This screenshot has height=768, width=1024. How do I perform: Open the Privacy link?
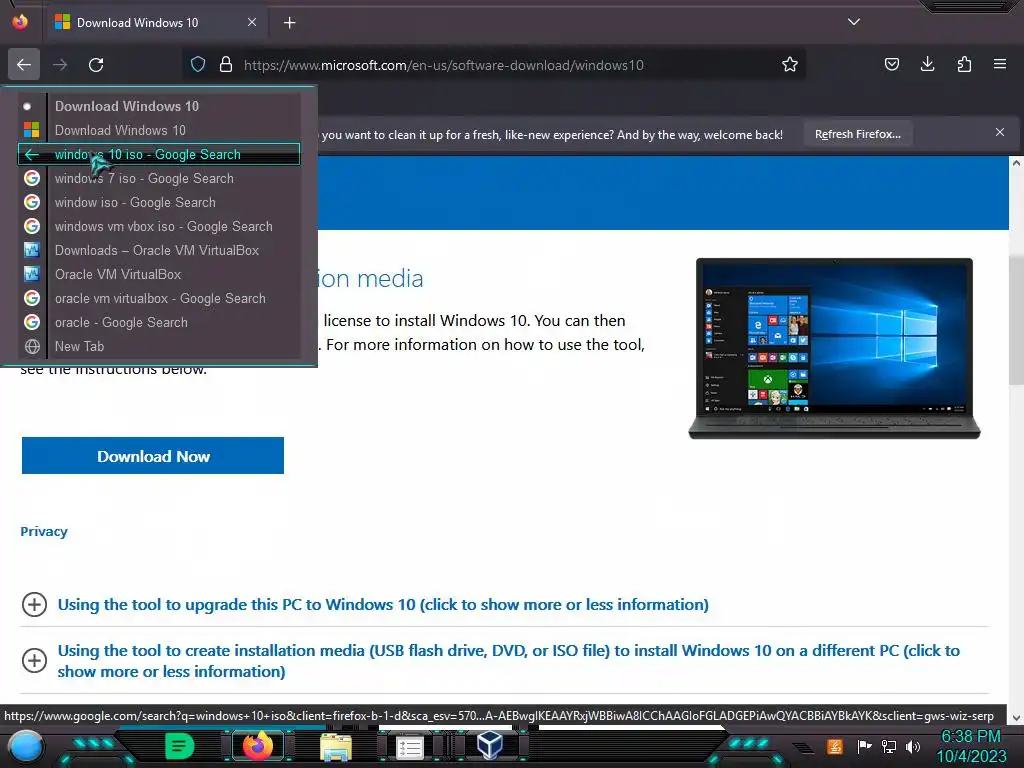click(44, 532)
